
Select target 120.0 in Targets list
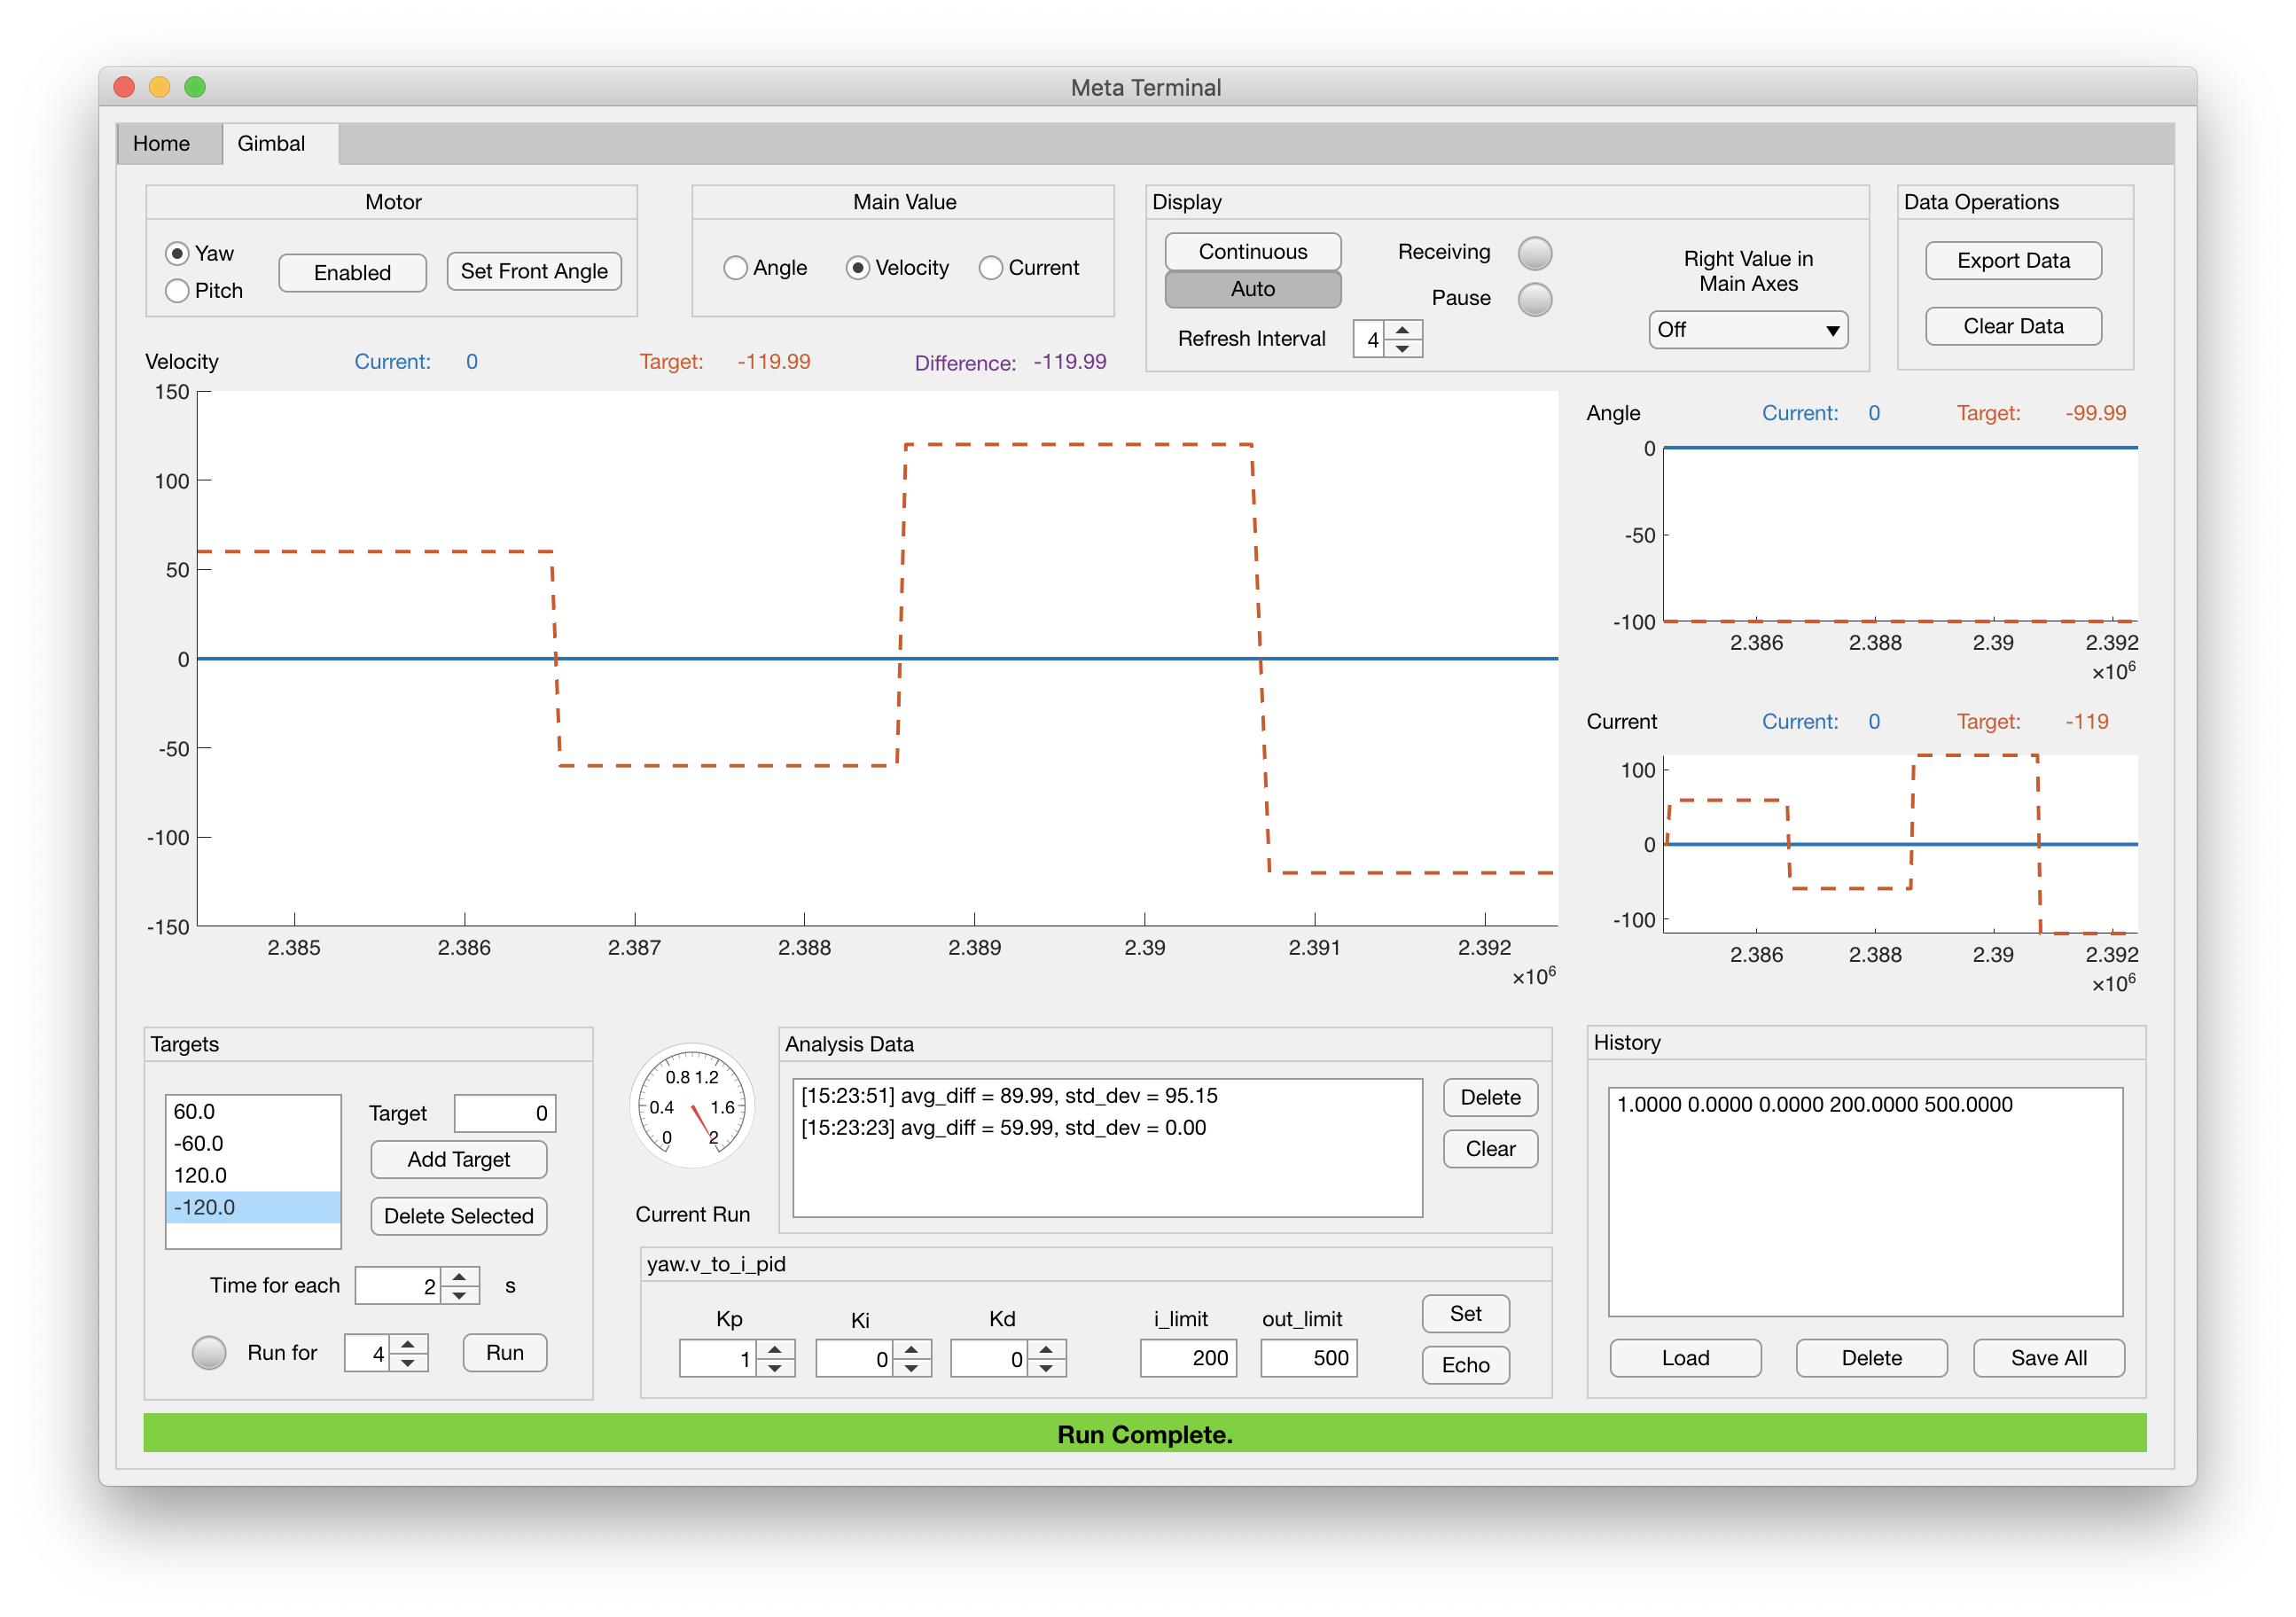[253, 1175]
